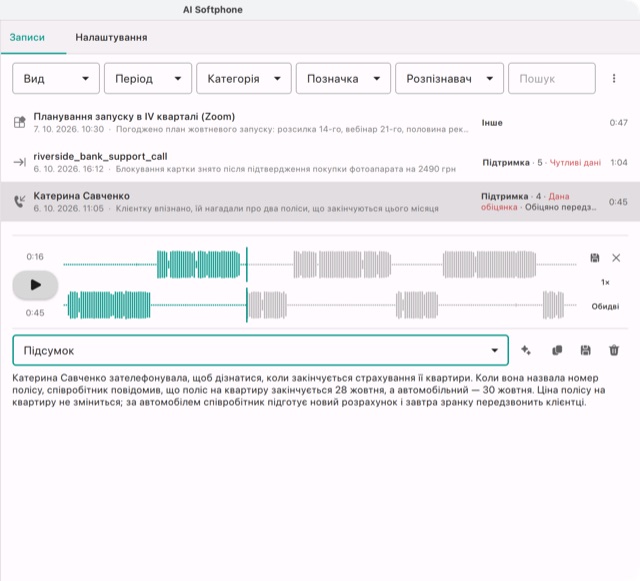The image size is (640, 581).
Task: Expand the Позначка filter dropdown
Action: (343, 78)
